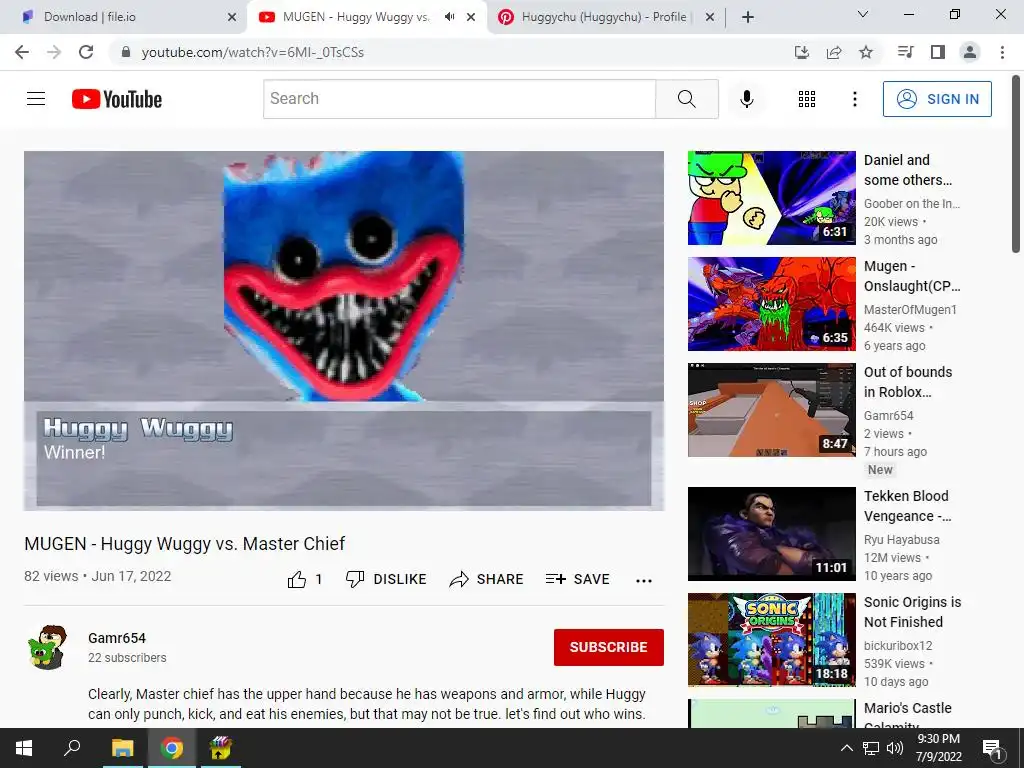Image resolution: width=1024 pixels, height=768 pixels.
Task: Click the search magnifier button
Action: click(x=686, y=99)
